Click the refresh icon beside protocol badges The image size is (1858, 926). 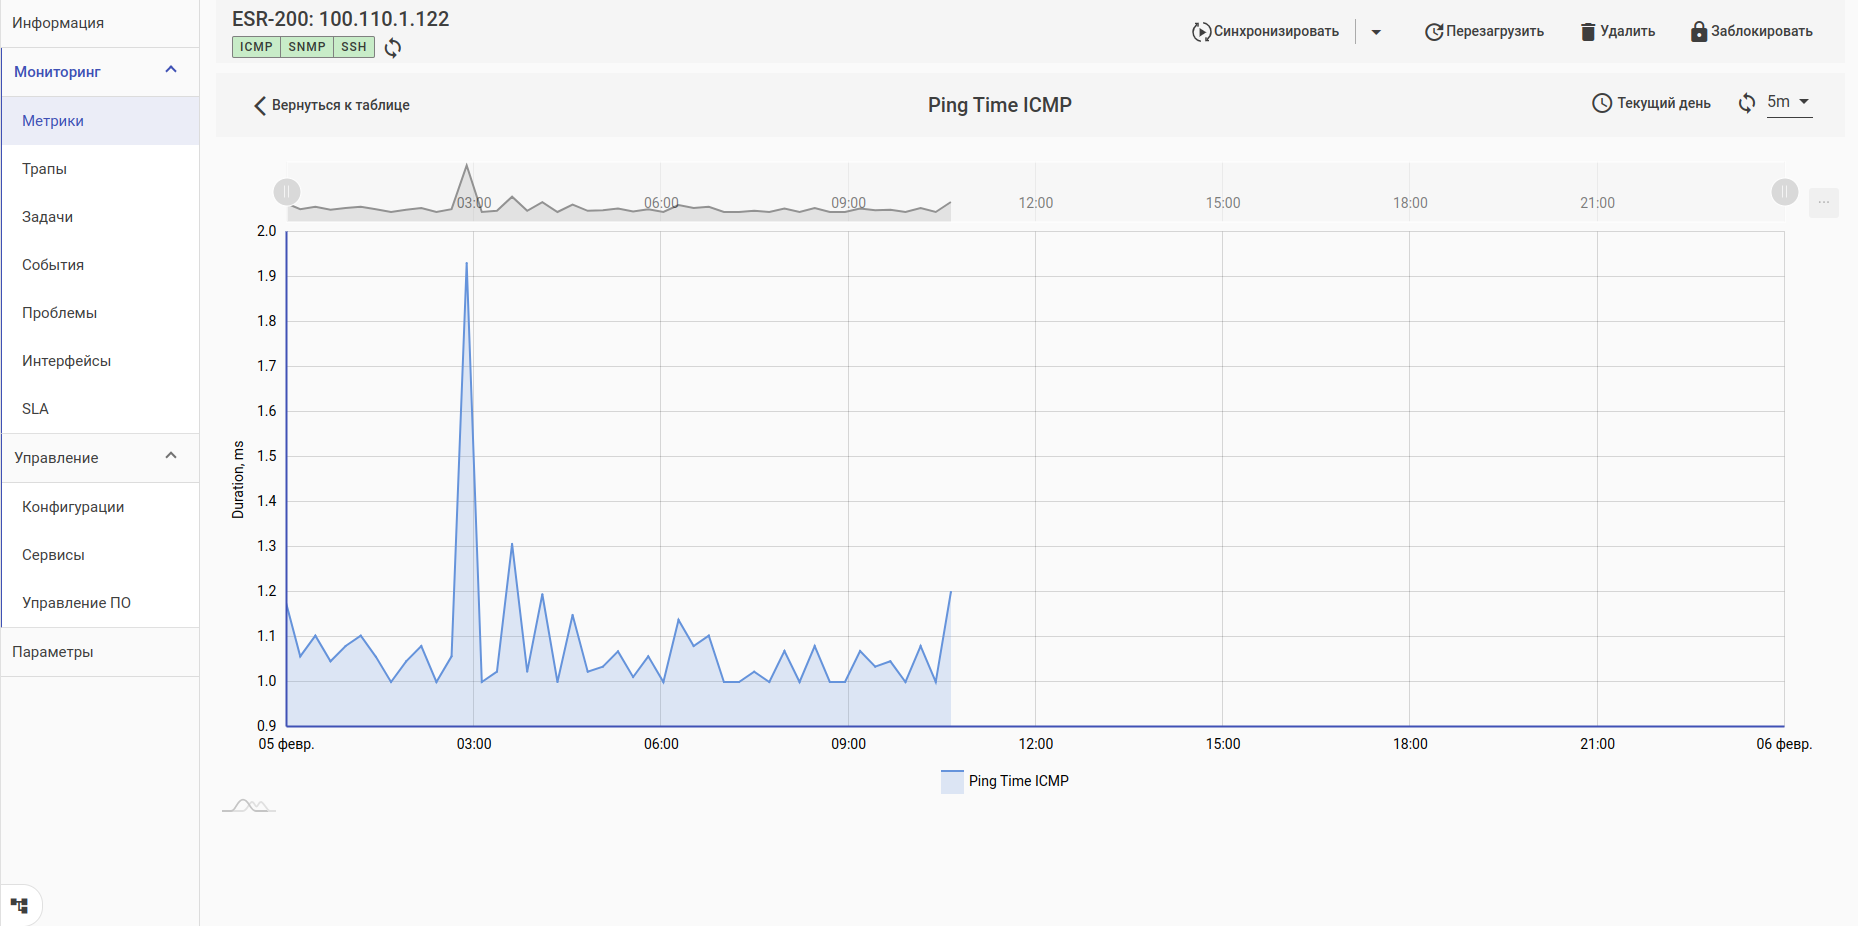393,48
